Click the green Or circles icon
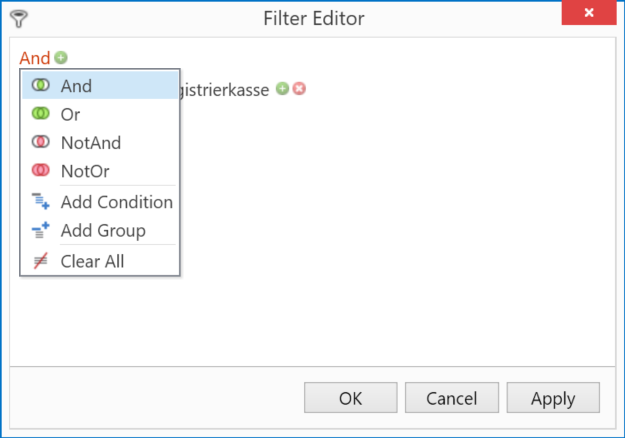Image resolution: width=625 pixels, height=438 pixels. (40, 114)
